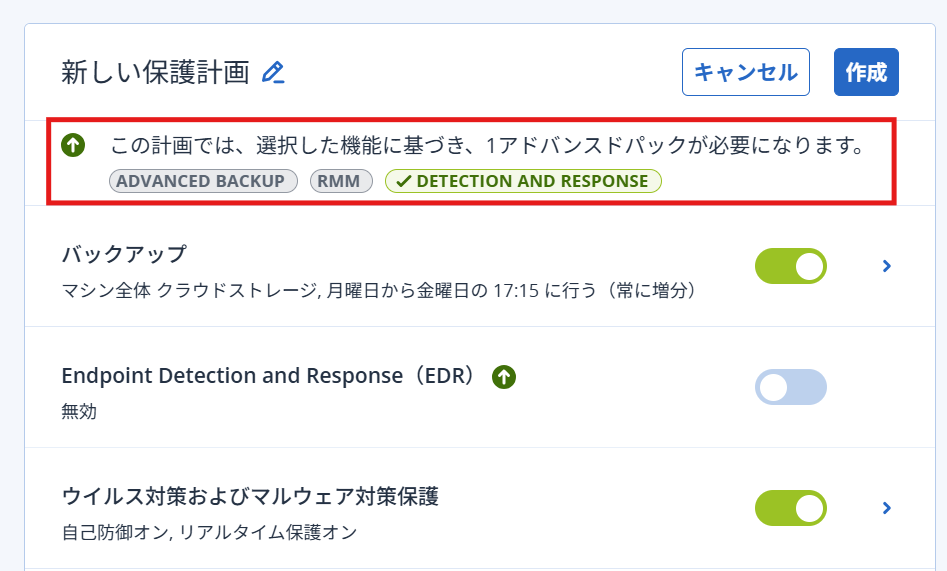Click the DETECTION AND RESPONSE tag

(x=532, y=182)
